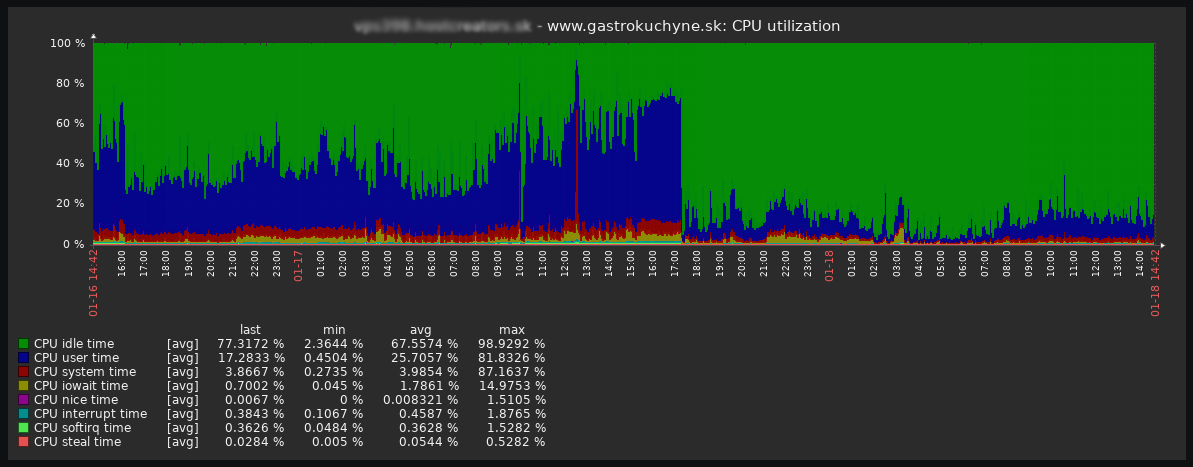This screenshot has height=467, width=1193.
Task: Click the 'last' column header in legend
Action: point(251,330)
